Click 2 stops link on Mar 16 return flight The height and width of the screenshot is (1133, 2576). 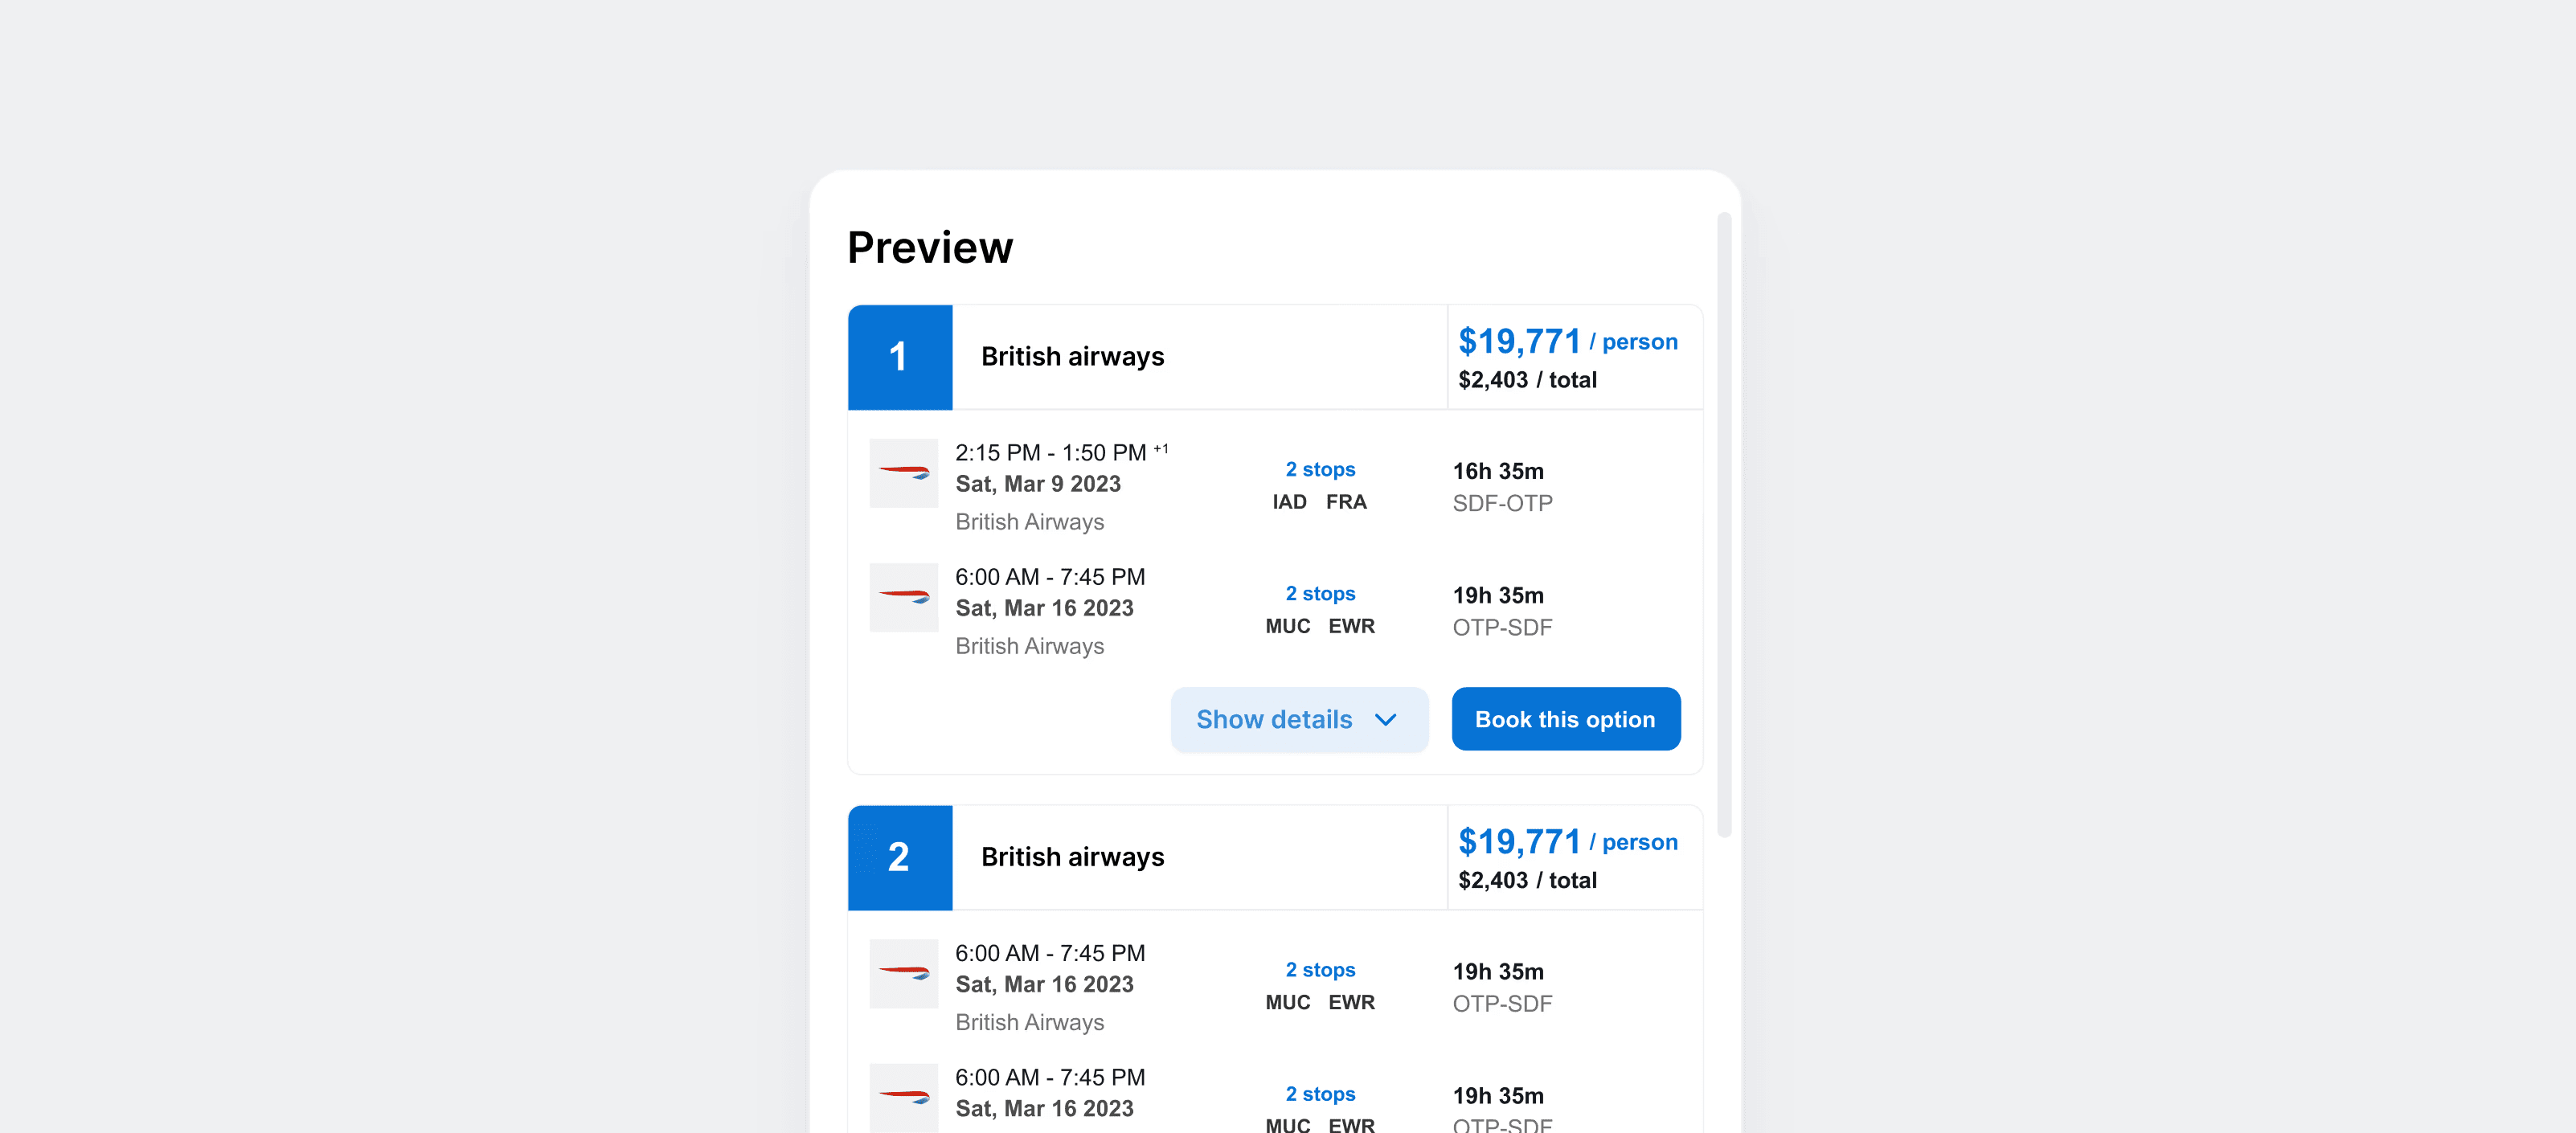coord(1319,593)
